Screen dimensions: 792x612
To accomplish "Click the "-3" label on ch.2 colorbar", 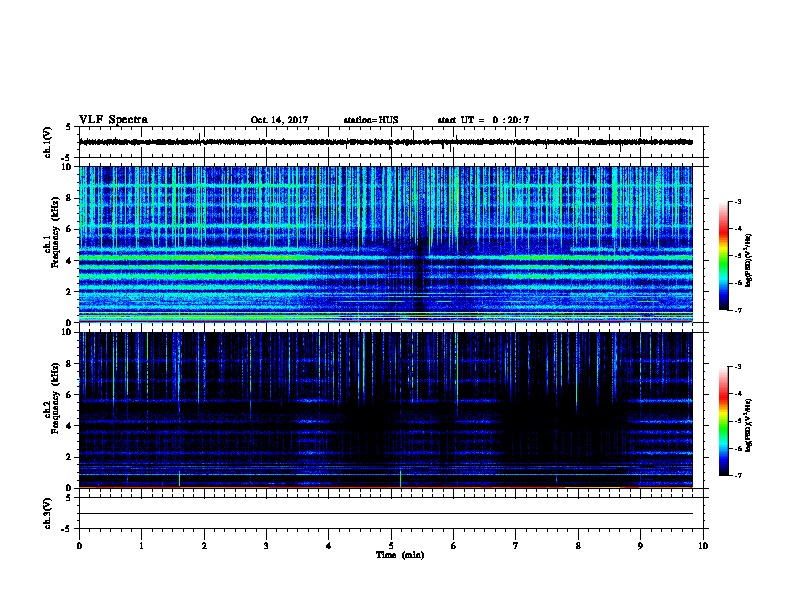I will (x=738, y=367).
